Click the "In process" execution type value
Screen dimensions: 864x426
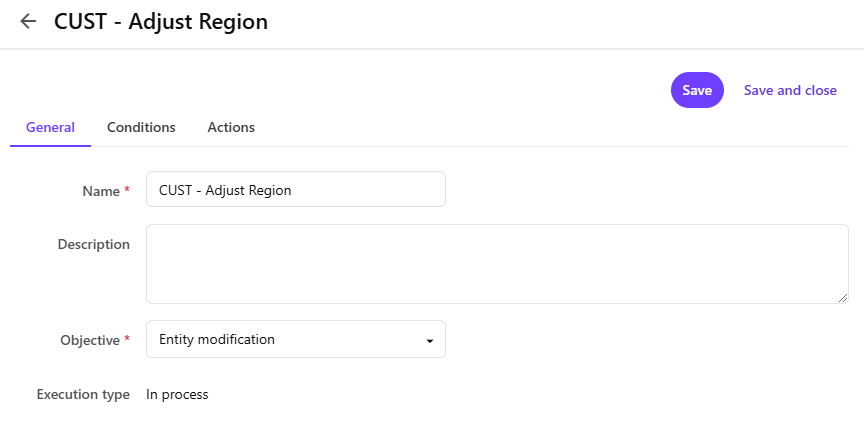pos(177,395)
